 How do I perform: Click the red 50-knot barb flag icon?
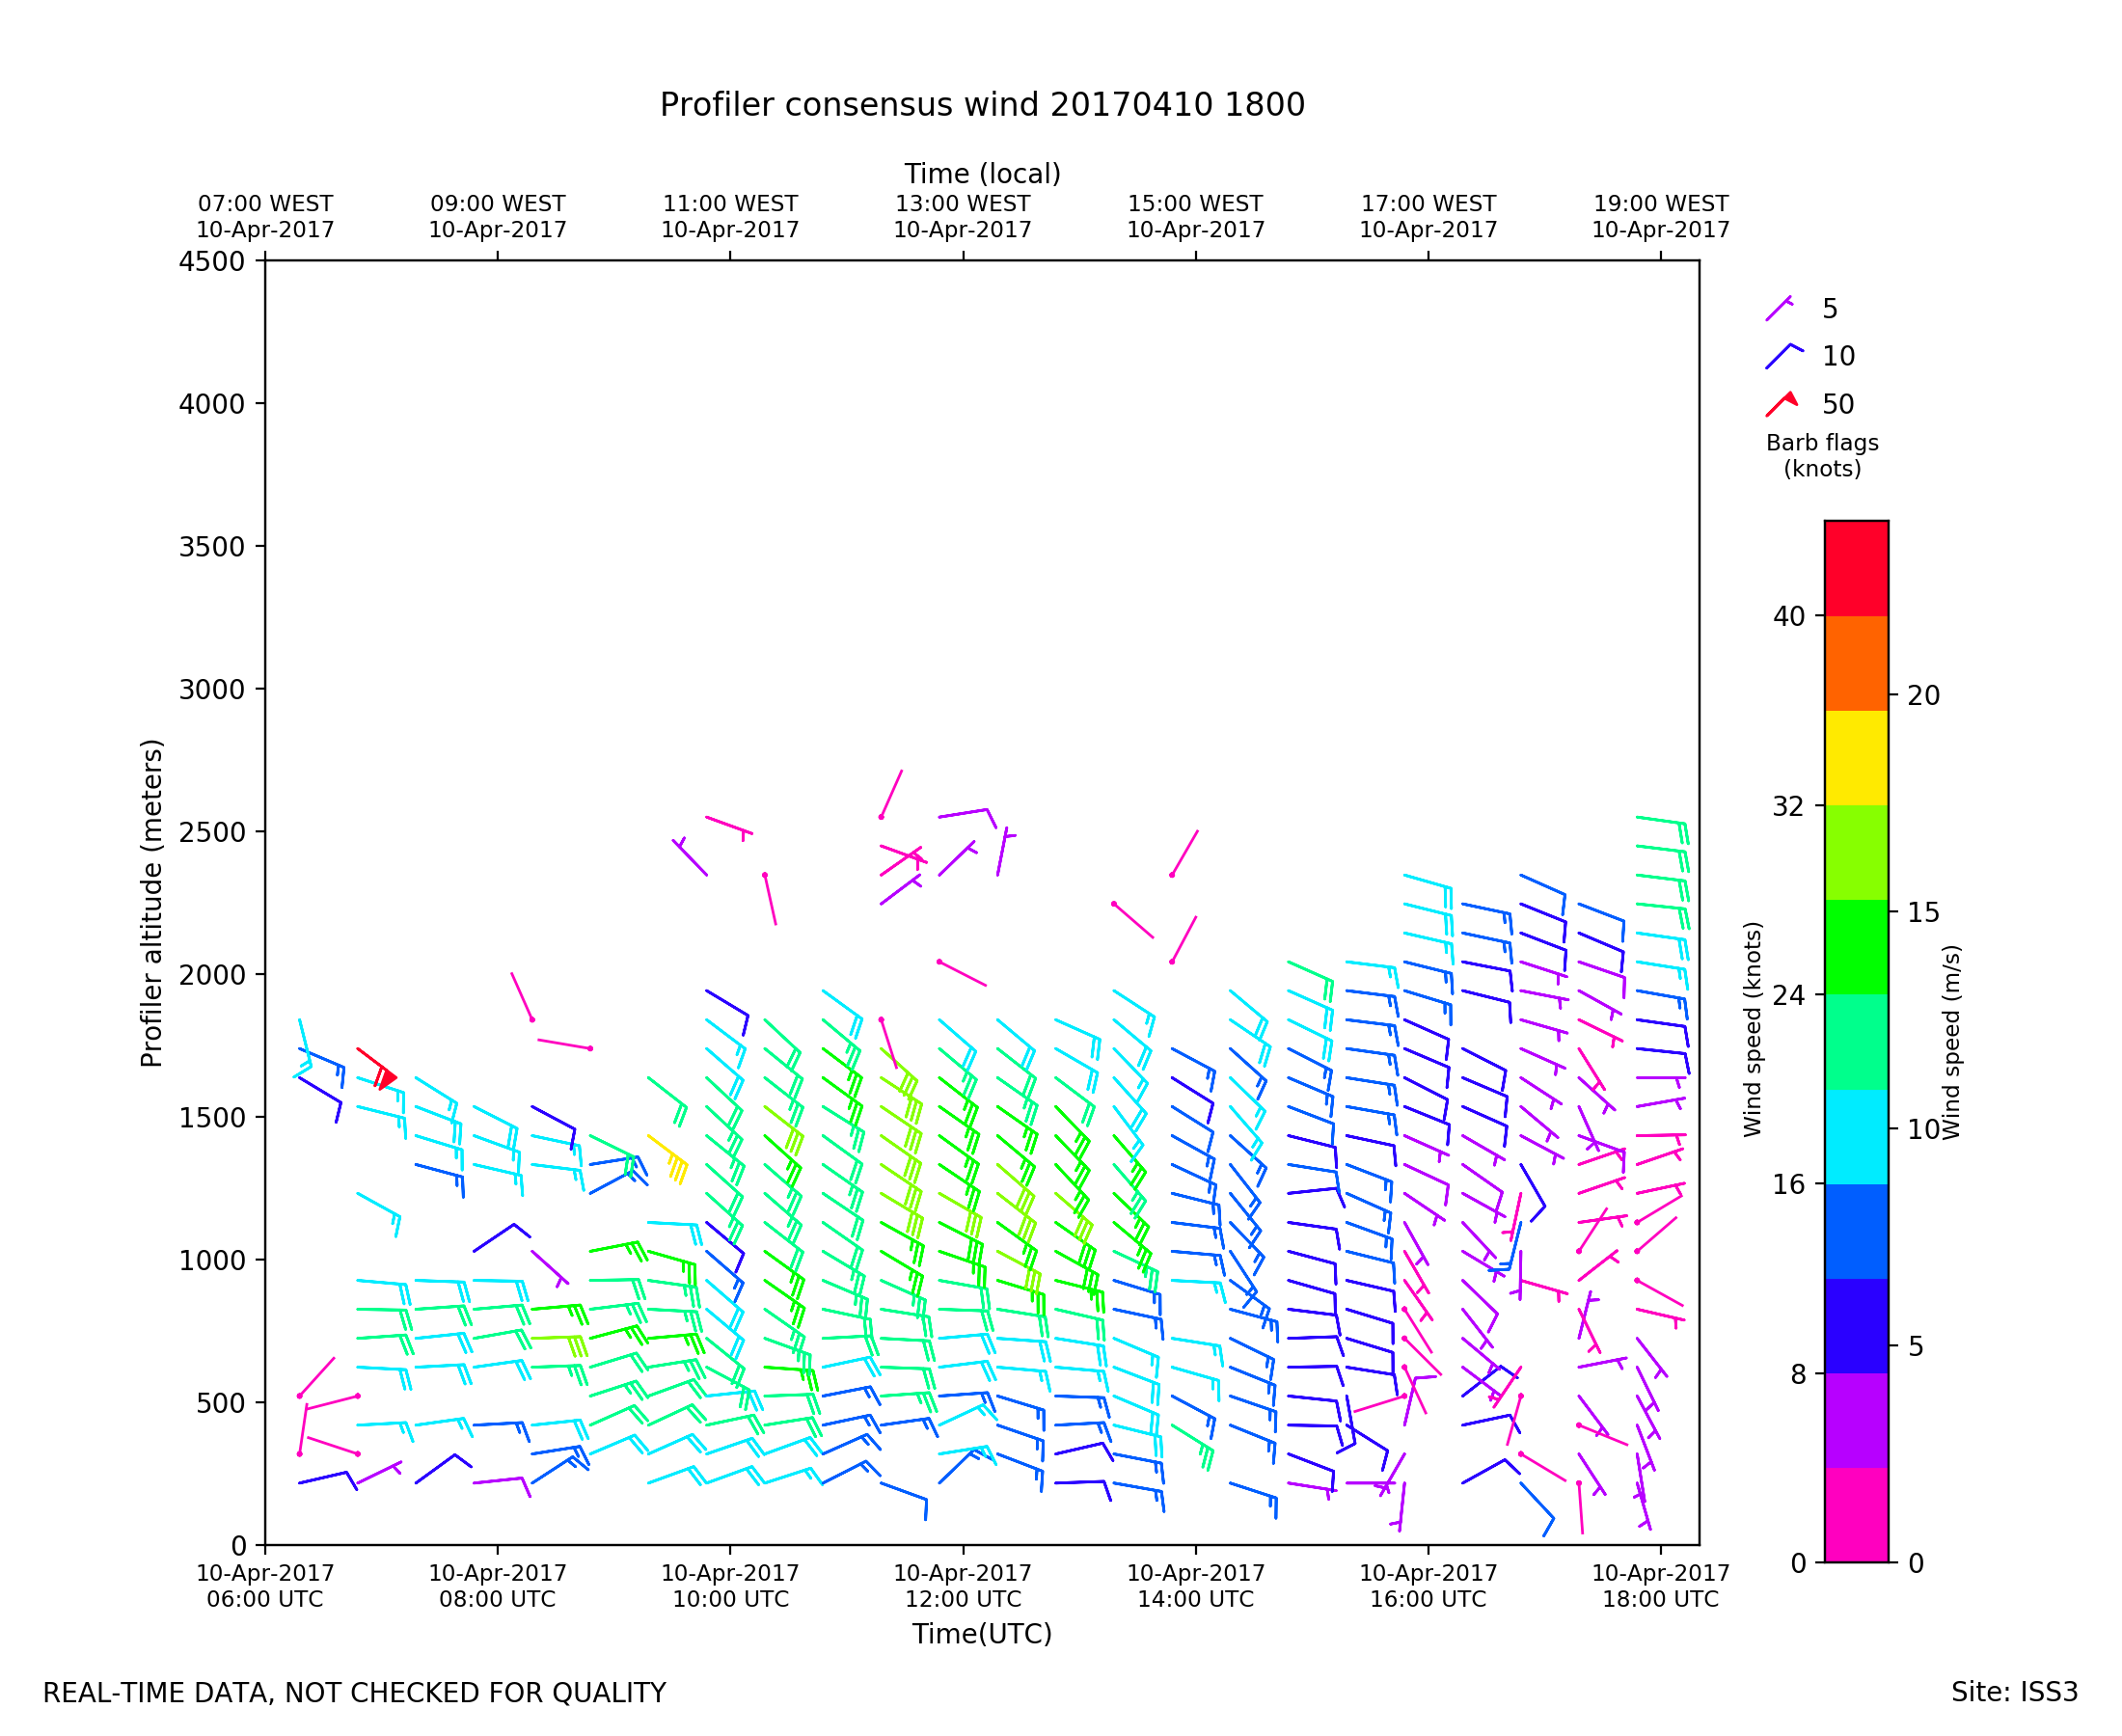(1782, 404)
